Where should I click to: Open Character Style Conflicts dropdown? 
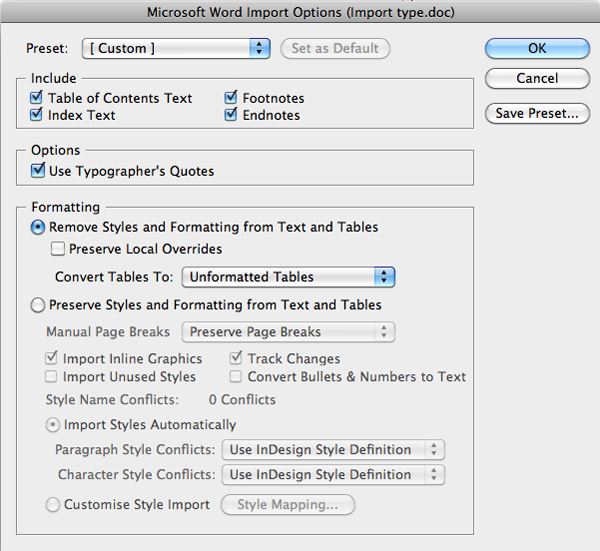(x=333, y=475)
